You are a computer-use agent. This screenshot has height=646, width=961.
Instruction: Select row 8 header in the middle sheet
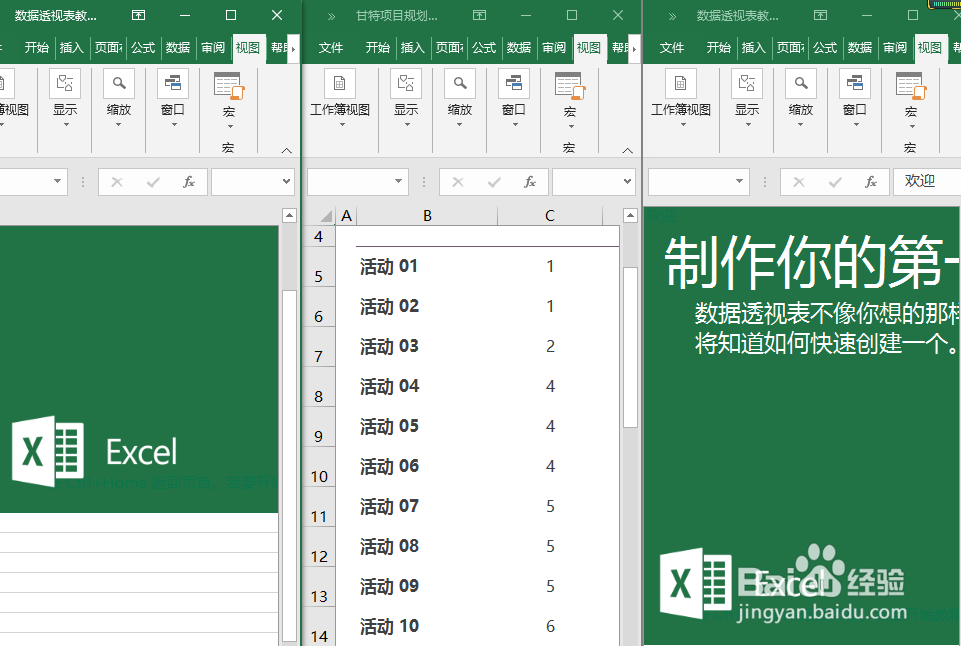pos(319,387)
